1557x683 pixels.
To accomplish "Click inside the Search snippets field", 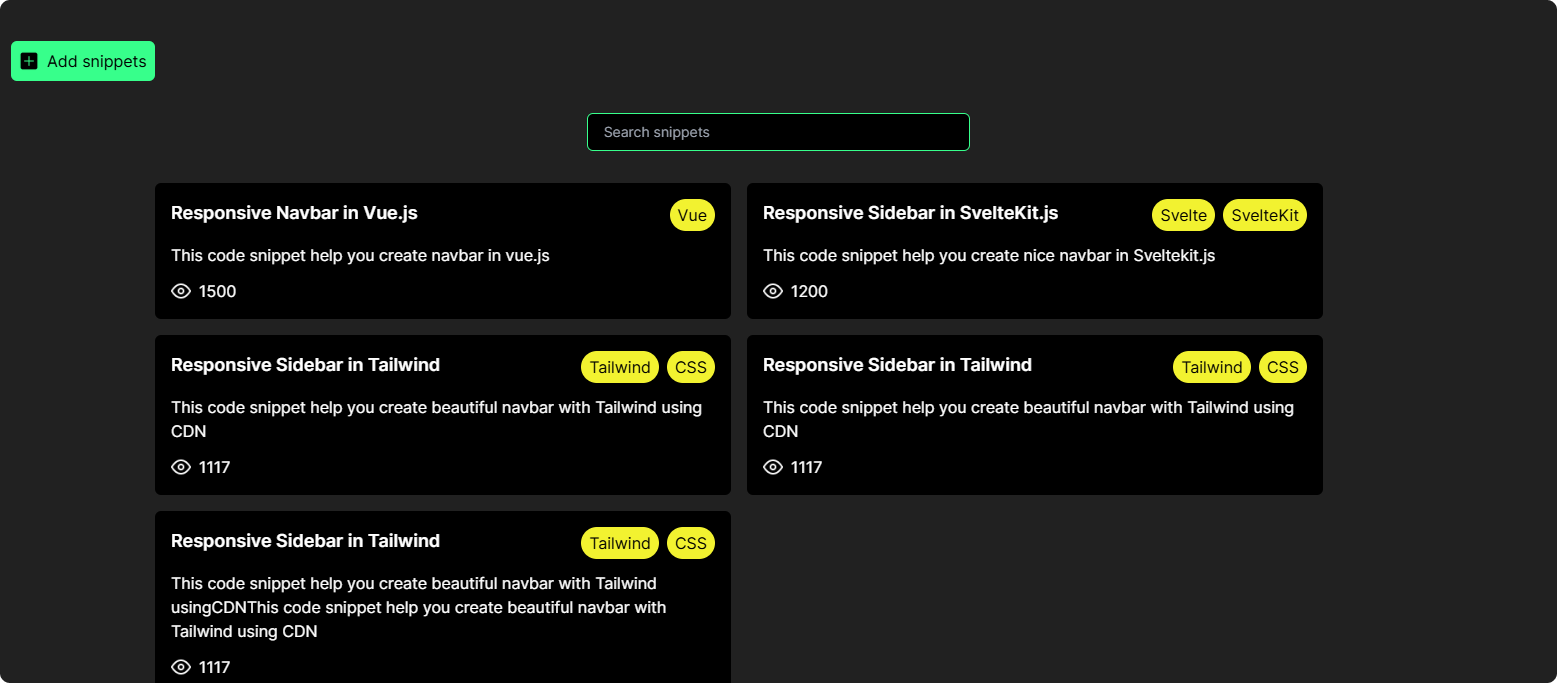I will click(x=778, y=132).
